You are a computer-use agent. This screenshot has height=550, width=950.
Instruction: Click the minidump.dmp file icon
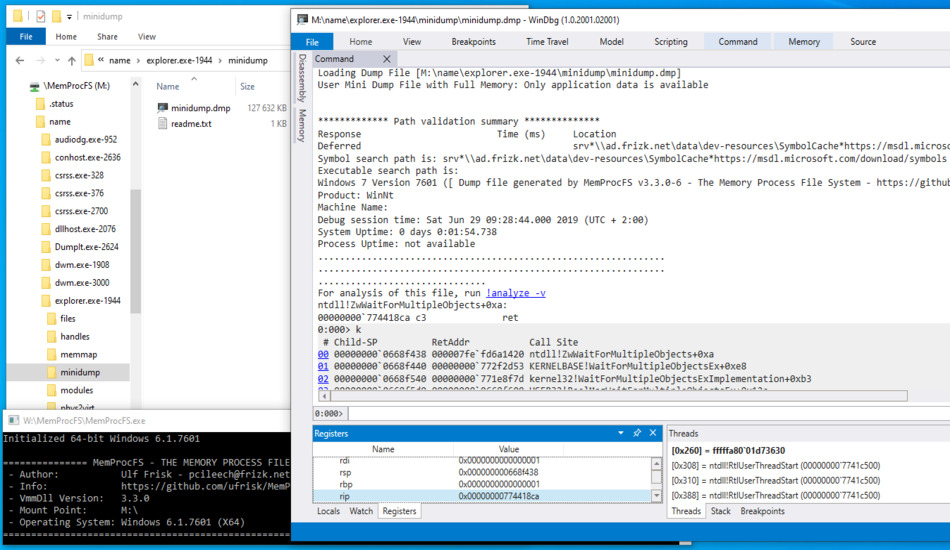tap(163, 108)
